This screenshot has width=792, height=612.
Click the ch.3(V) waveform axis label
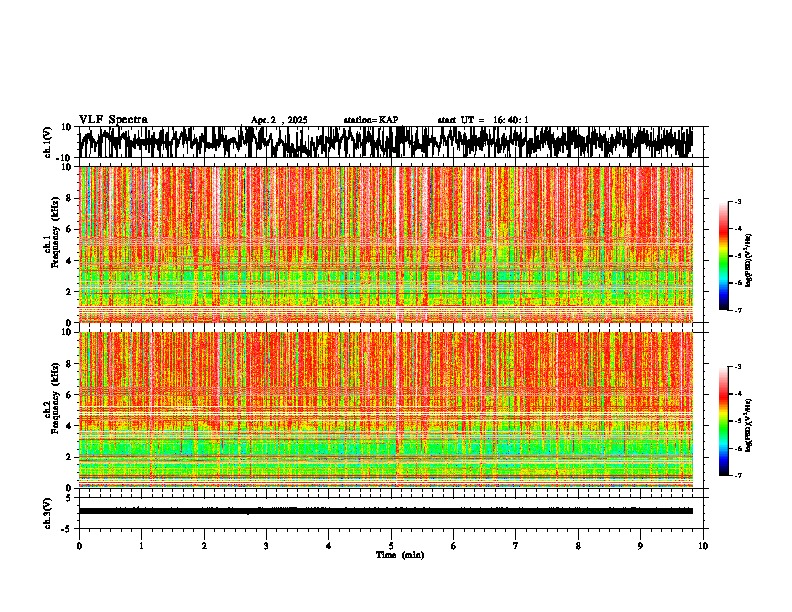pos(48,513)
